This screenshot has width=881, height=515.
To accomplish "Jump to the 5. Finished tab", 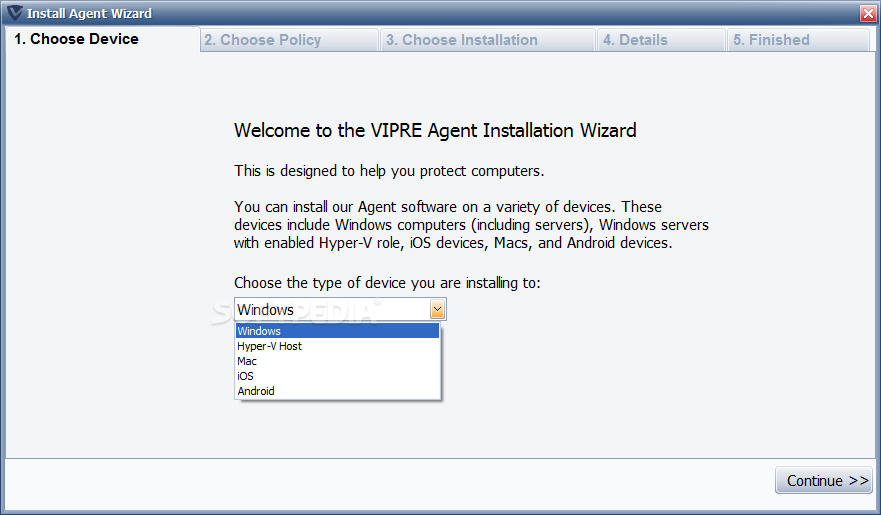I will tap(798, 40).
